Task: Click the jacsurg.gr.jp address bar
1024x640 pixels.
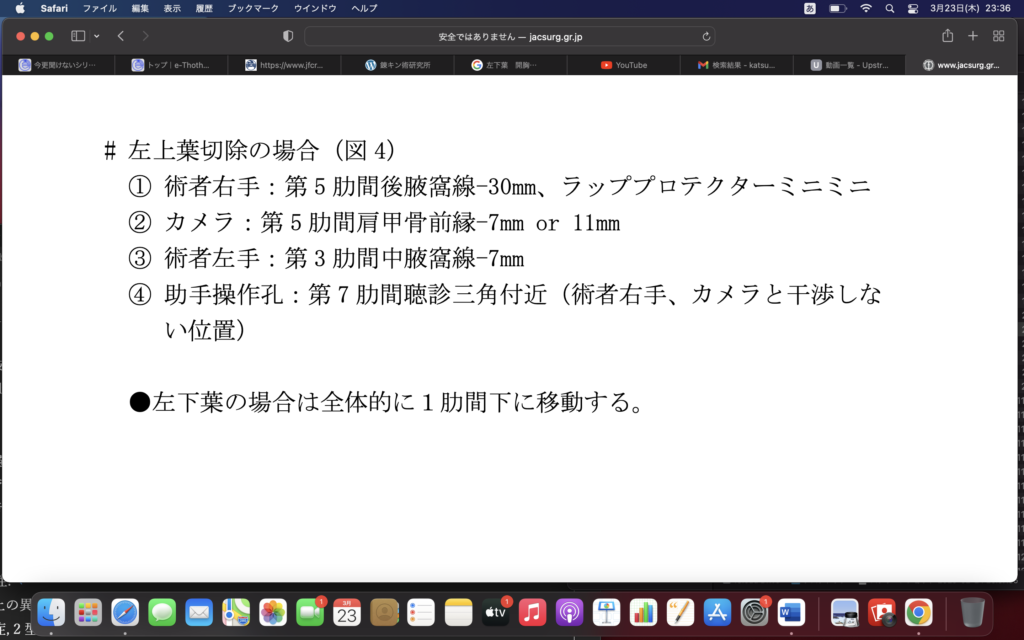Action: 510,36
